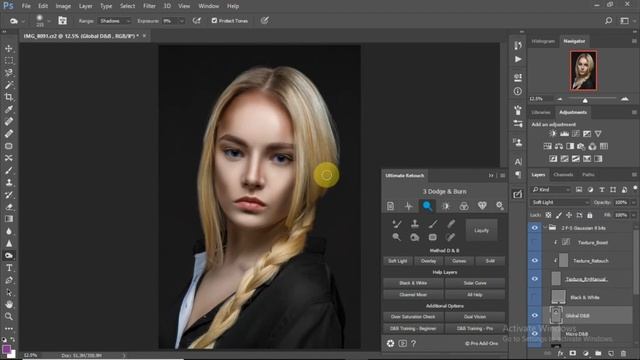Screen dimensions: 640x360
Task: Switch to the Histogram tab
Action: click(543, 41)
